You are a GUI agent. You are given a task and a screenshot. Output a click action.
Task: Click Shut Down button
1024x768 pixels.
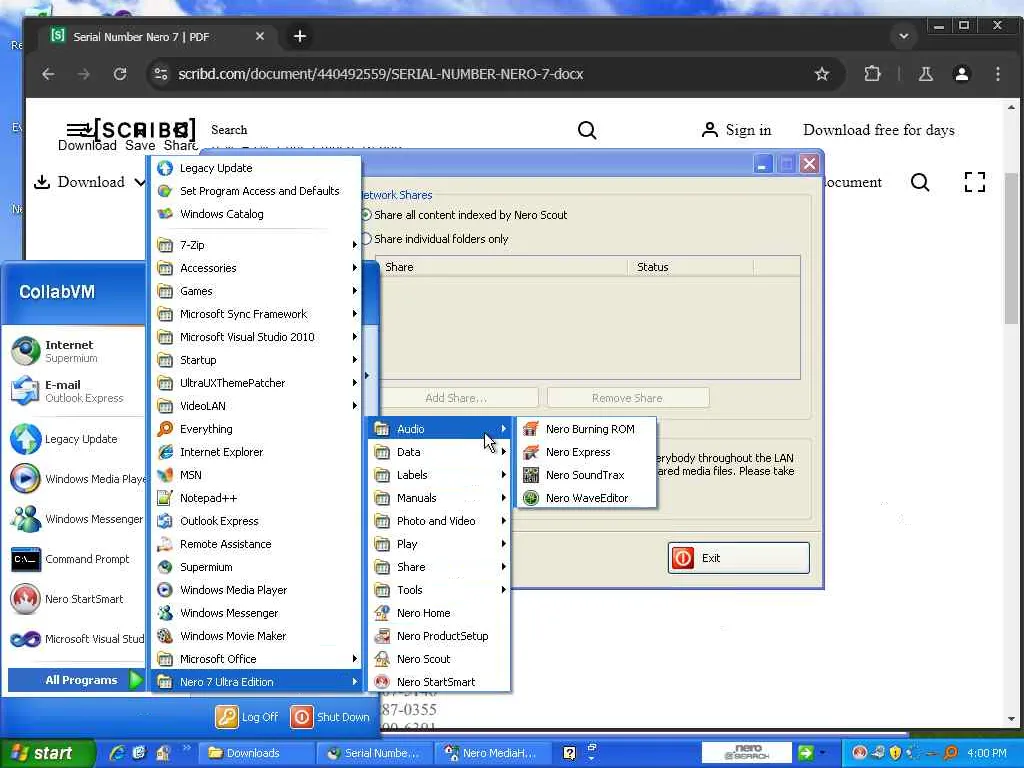330,717
